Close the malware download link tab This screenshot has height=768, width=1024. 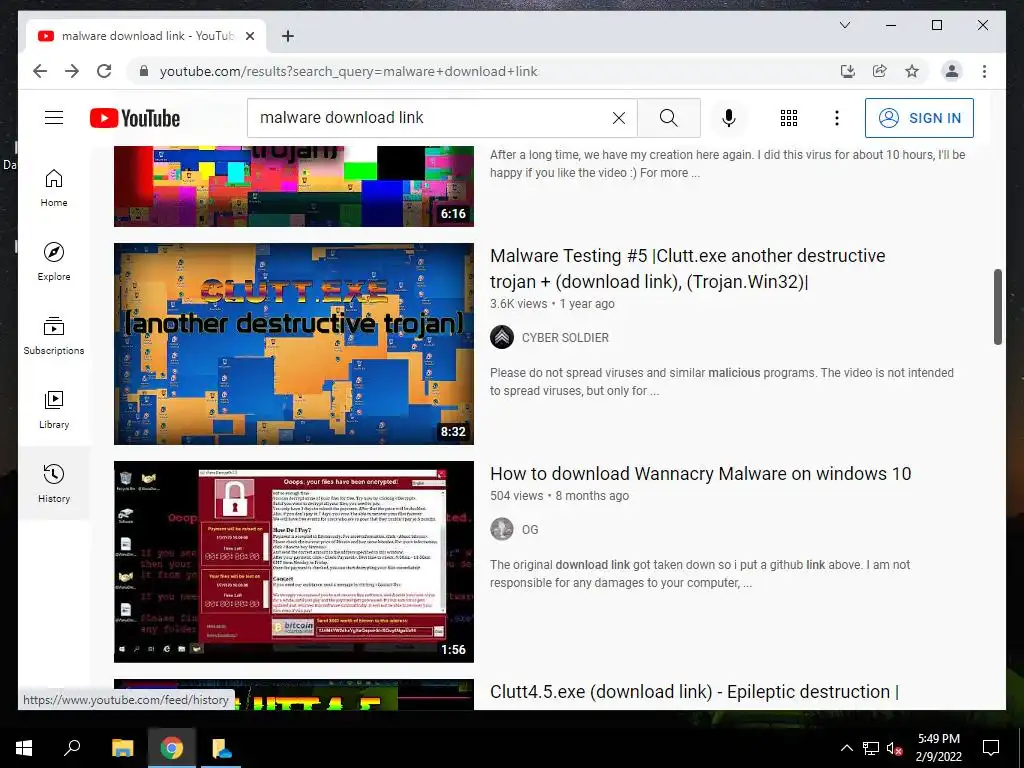(249, 36)
